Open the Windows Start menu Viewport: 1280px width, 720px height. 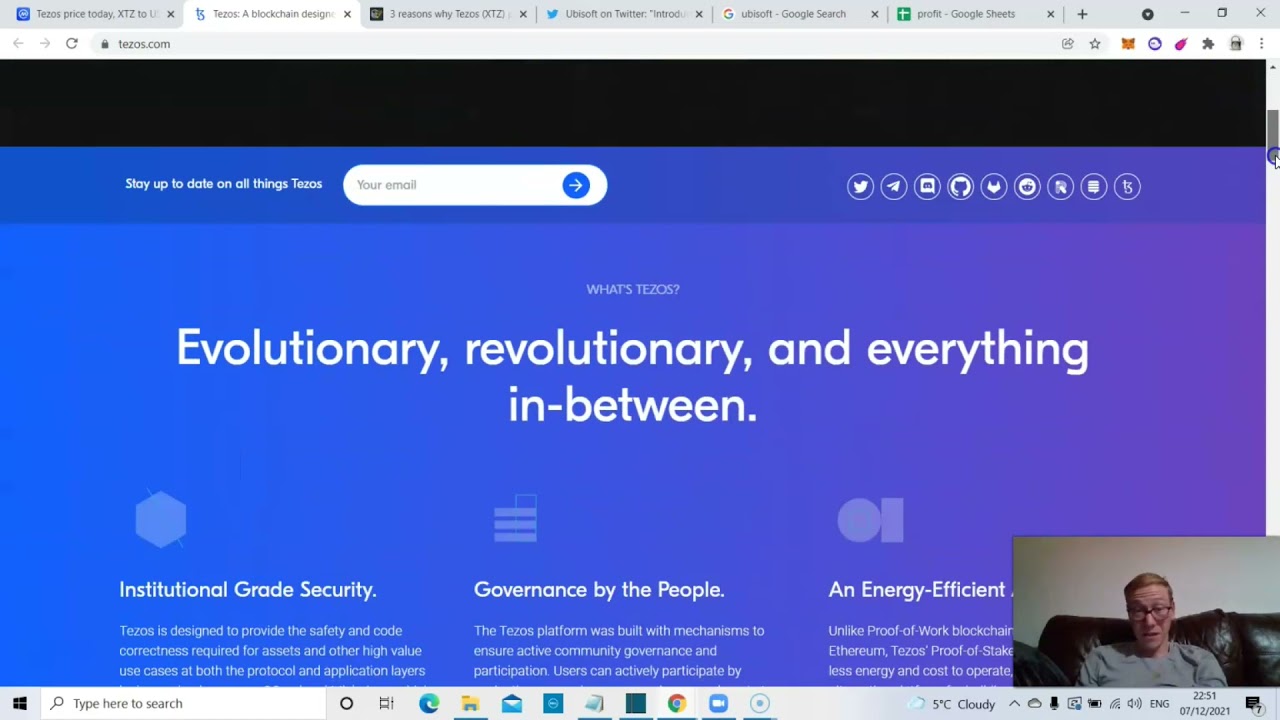(19, 703)
